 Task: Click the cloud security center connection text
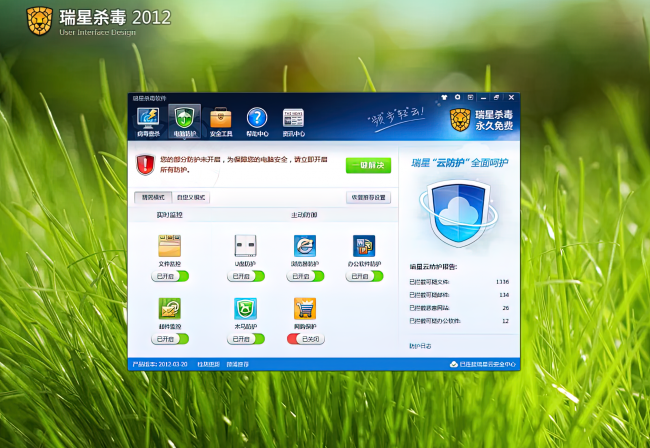(x=488, y=364)
